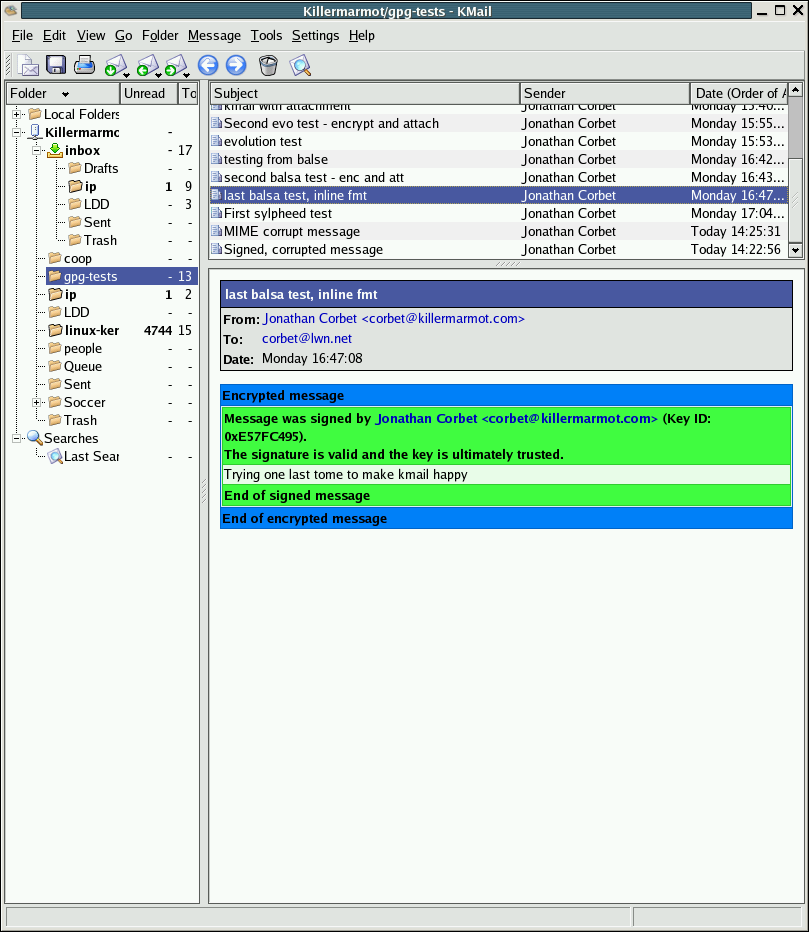Go to next message with right arrow
Screen dimensions: 809x932
click(x=236, y=65)
